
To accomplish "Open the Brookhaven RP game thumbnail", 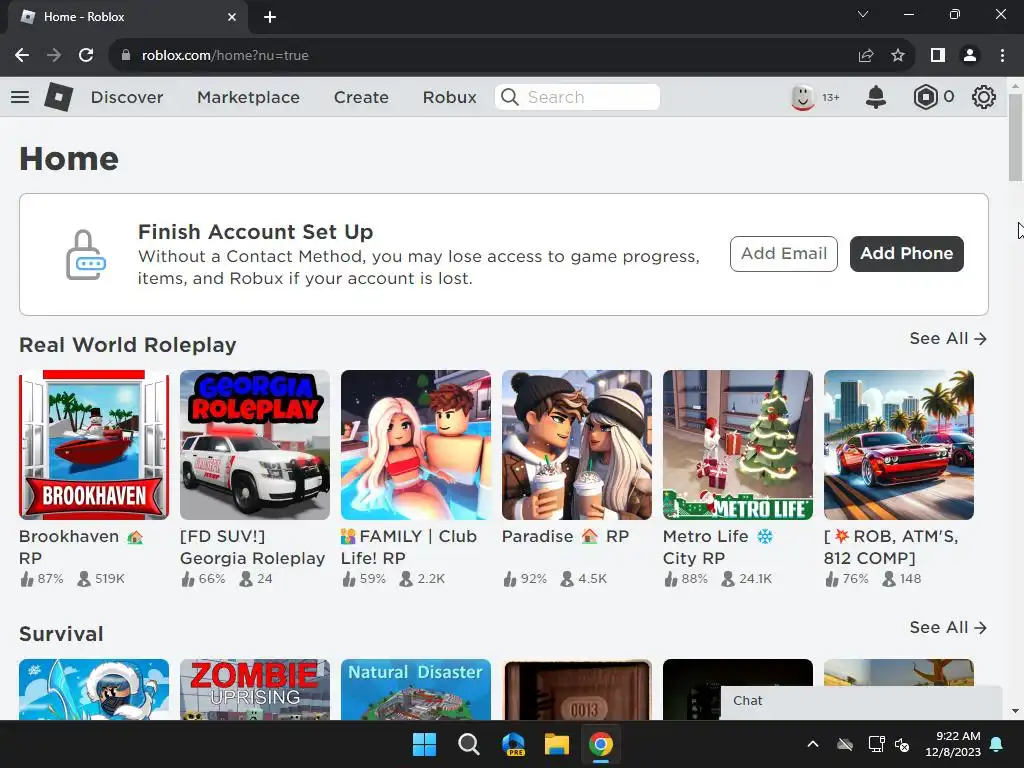I will coord(94,445).
